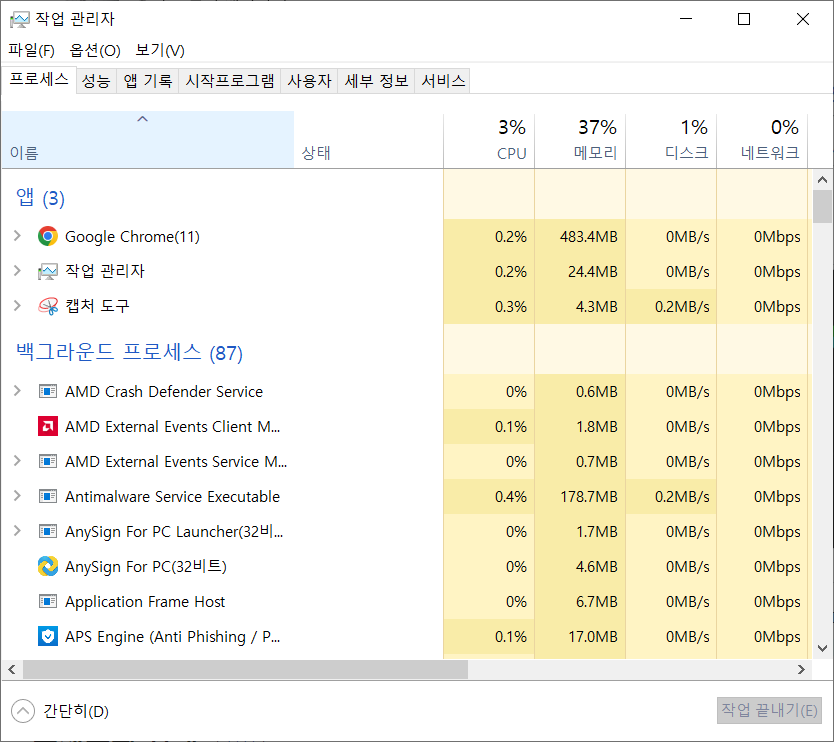834x742 pixels.
Task: Minimize the 작업 관리자 window
Action: pyautogui.click(x=686, y=19)
